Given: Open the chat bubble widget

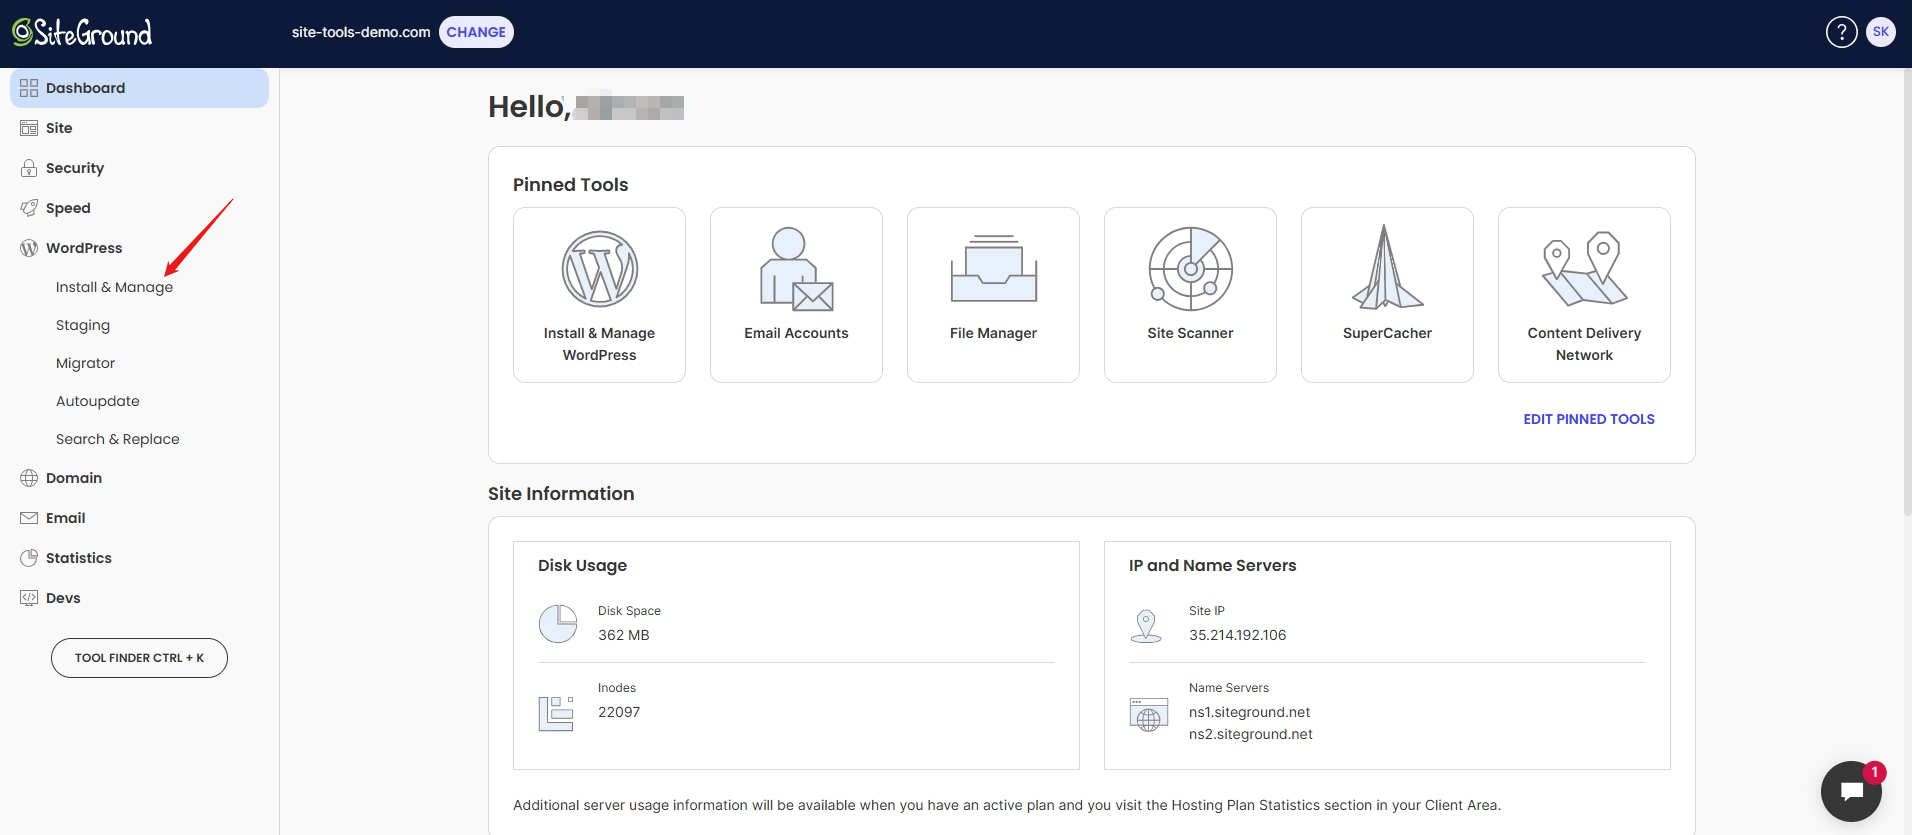Looking at the screenshot, I should 1851,791.
